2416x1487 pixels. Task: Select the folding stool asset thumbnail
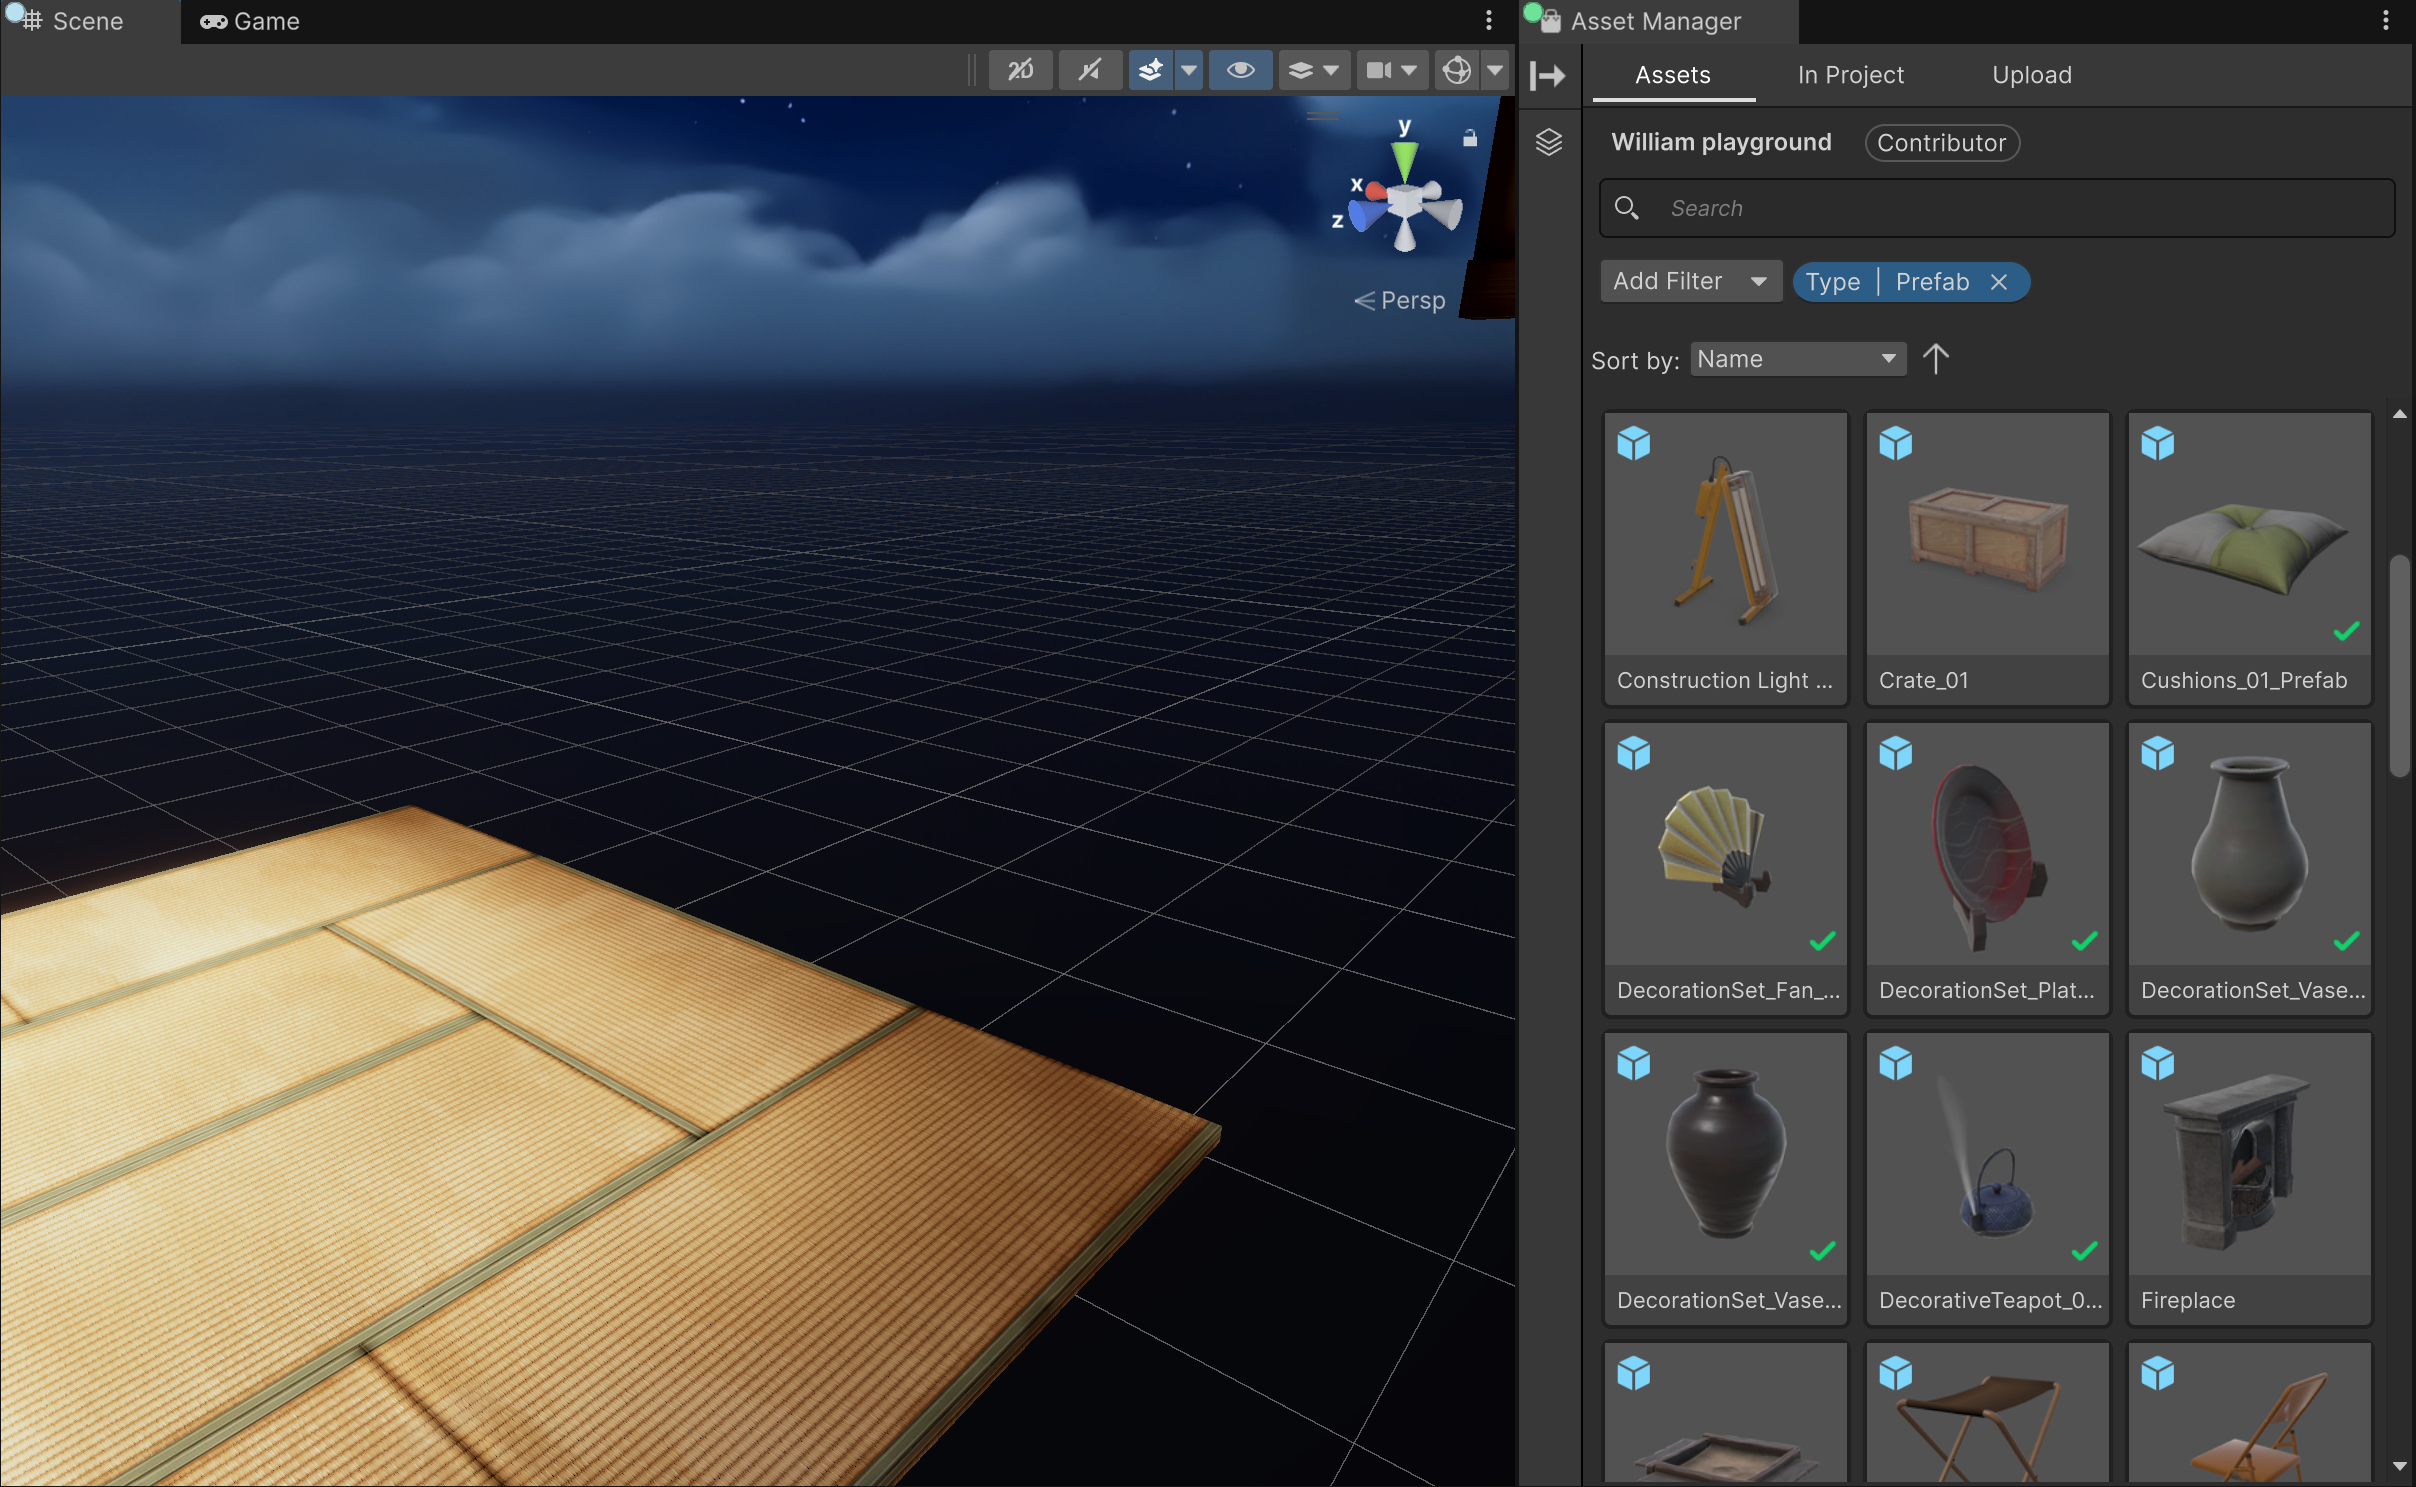click(x=1988, y=1413)
